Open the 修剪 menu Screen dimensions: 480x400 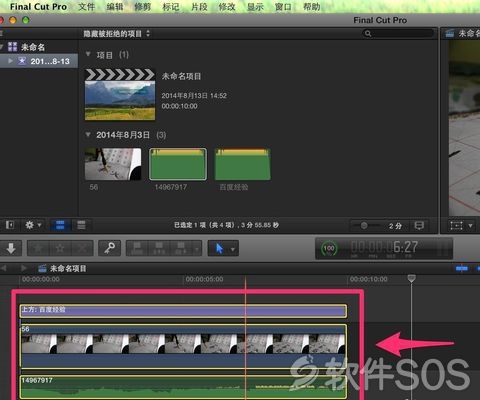click(x=143, y=7)
